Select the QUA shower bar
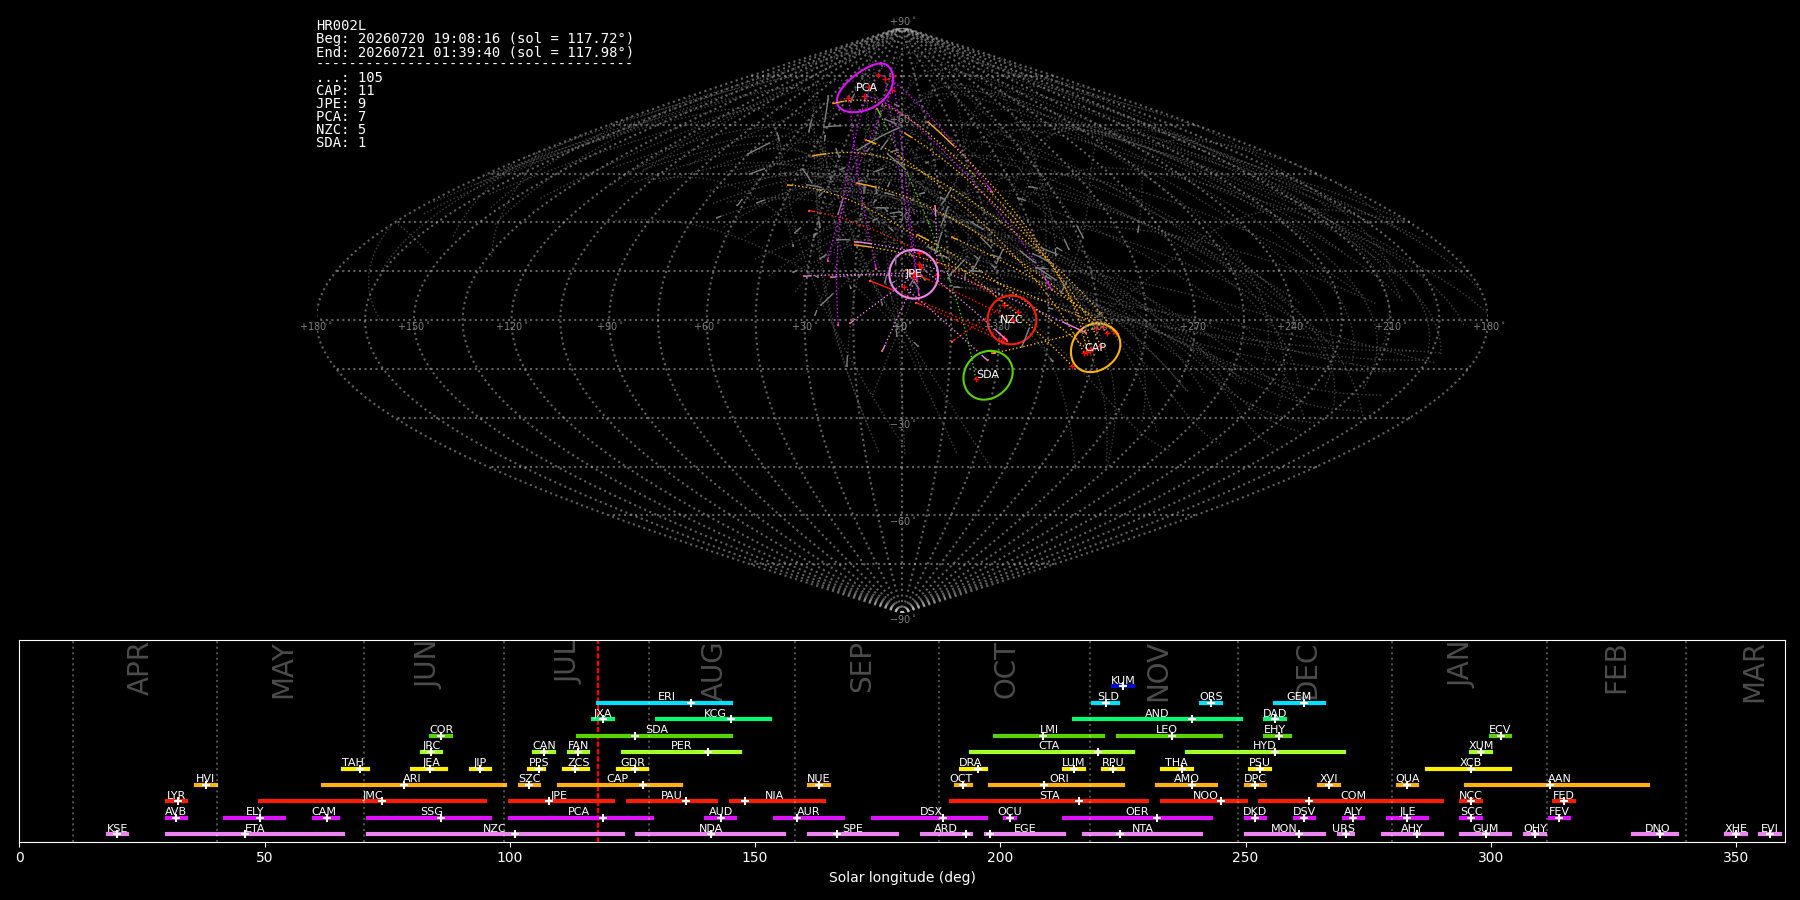The height and width of the screenshot is (900, 1800). [1407, 785]
